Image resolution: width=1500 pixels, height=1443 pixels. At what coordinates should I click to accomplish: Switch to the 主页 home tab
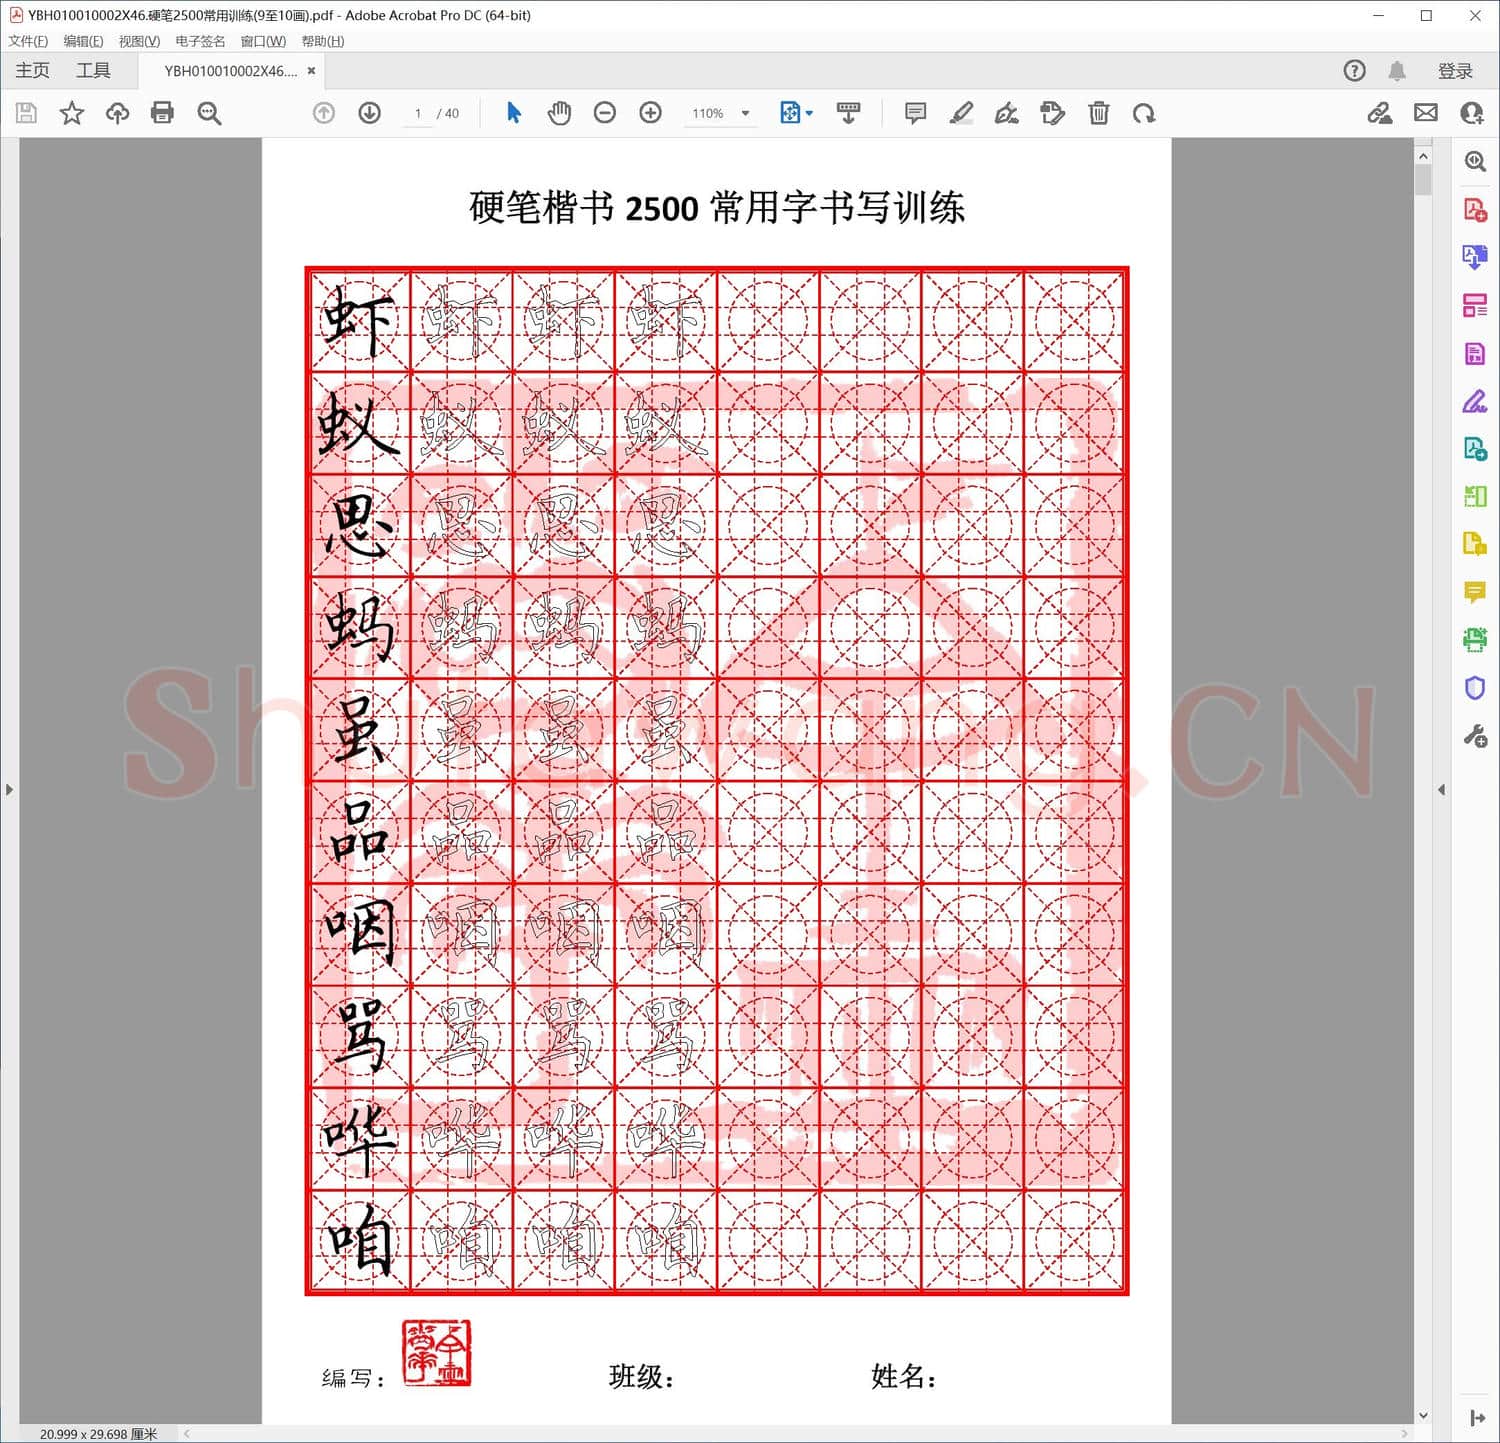pos(32,70)
